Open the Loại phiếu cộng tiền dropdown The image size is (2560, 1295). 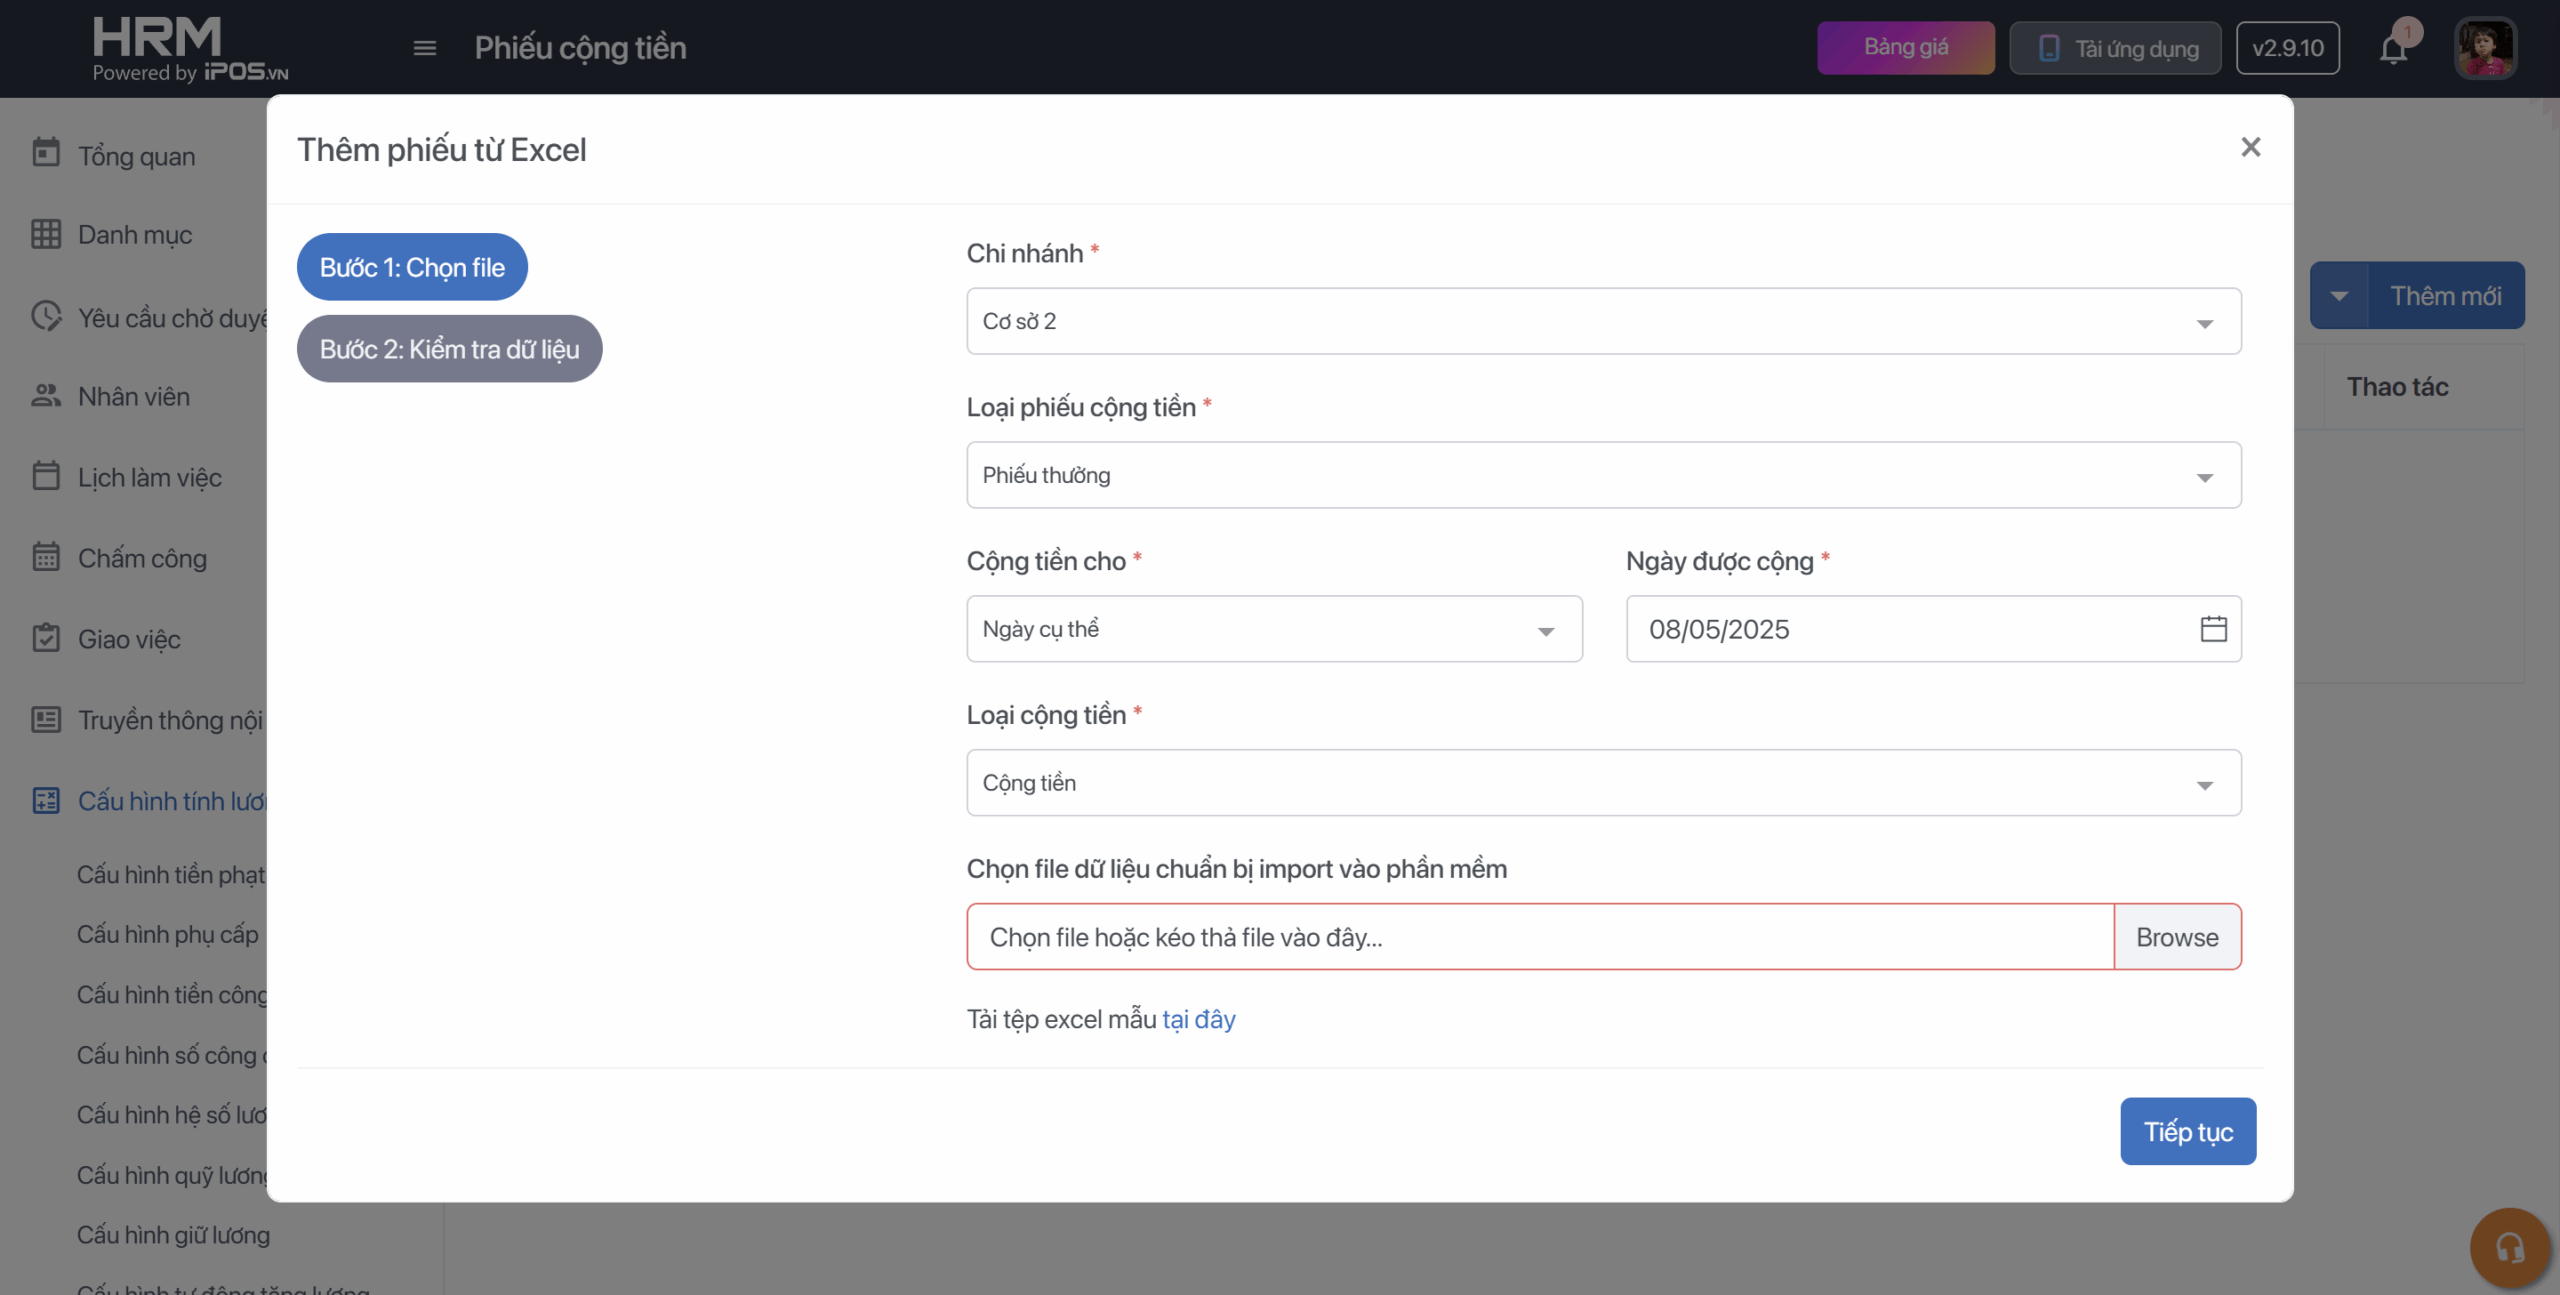1603,475
